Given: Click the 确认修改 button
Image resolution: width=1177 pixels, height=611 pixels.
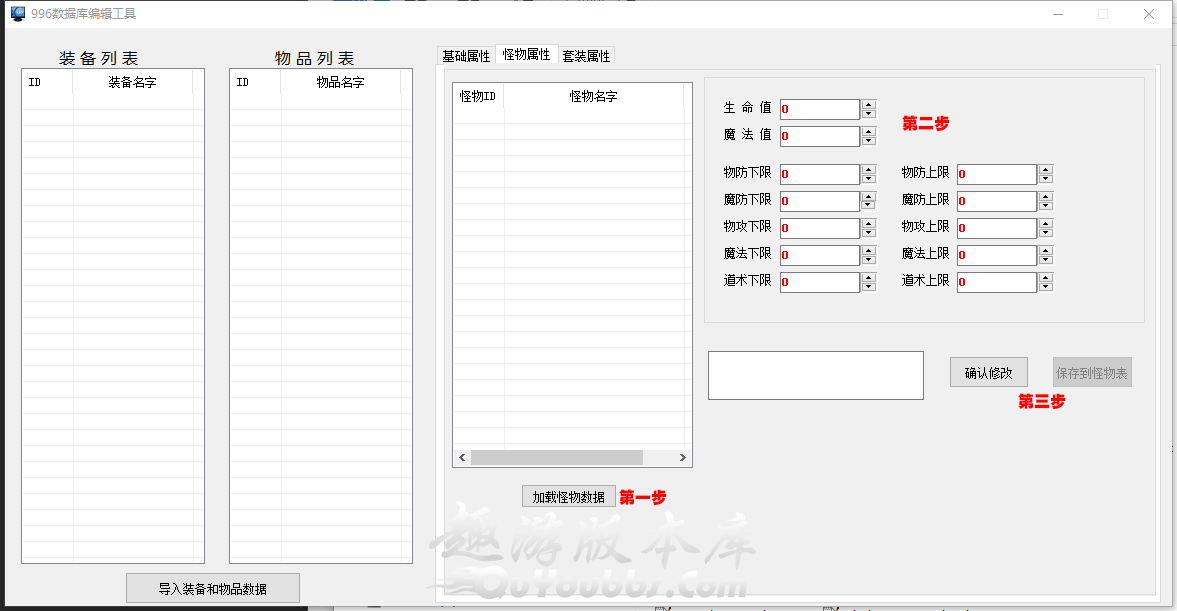Looking at the screenshot, I should point(989,373).
